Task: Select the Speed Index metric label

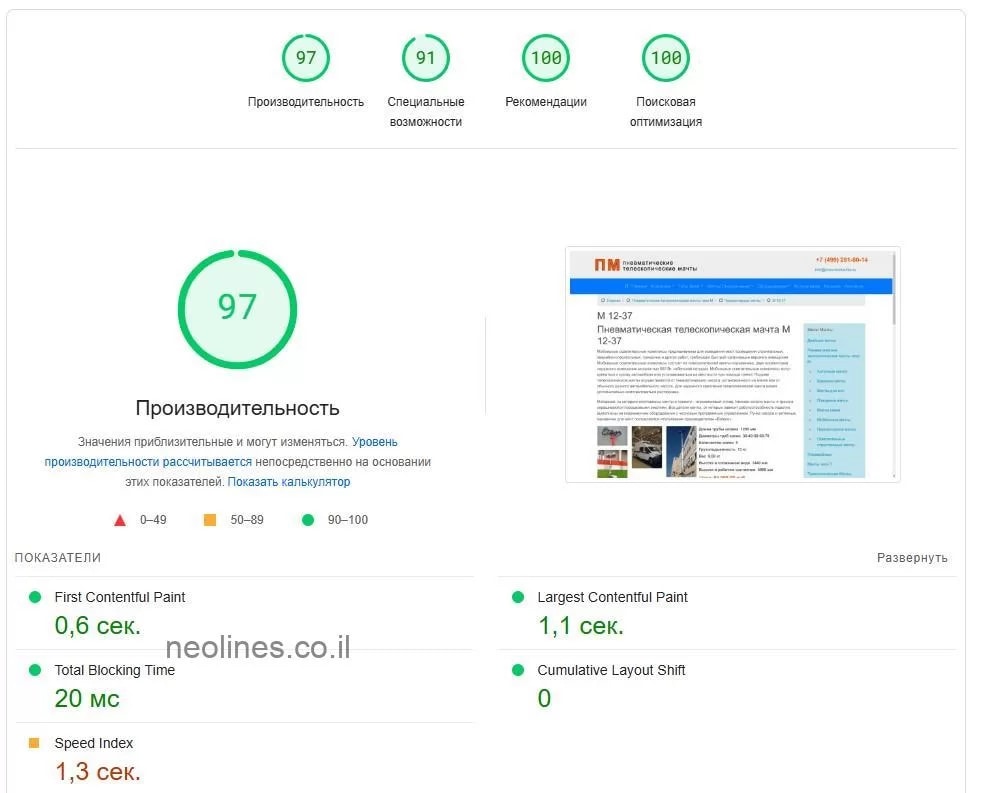Action: coord(94,743)
